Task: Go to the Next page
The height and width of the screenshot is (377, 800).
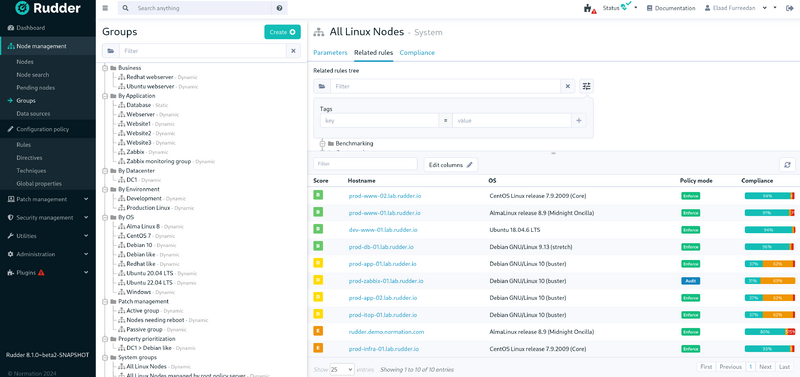Action: coord(765,367)
